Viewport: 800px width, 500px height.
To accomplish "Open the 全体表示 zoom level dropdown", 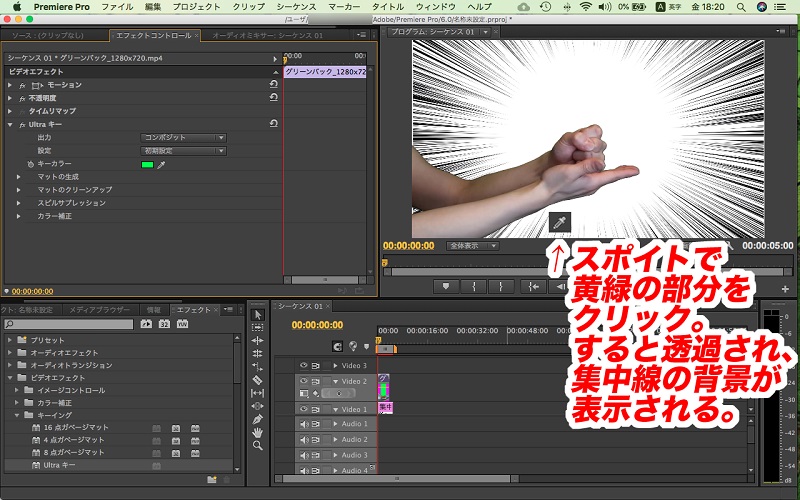I will click(472, 246).
